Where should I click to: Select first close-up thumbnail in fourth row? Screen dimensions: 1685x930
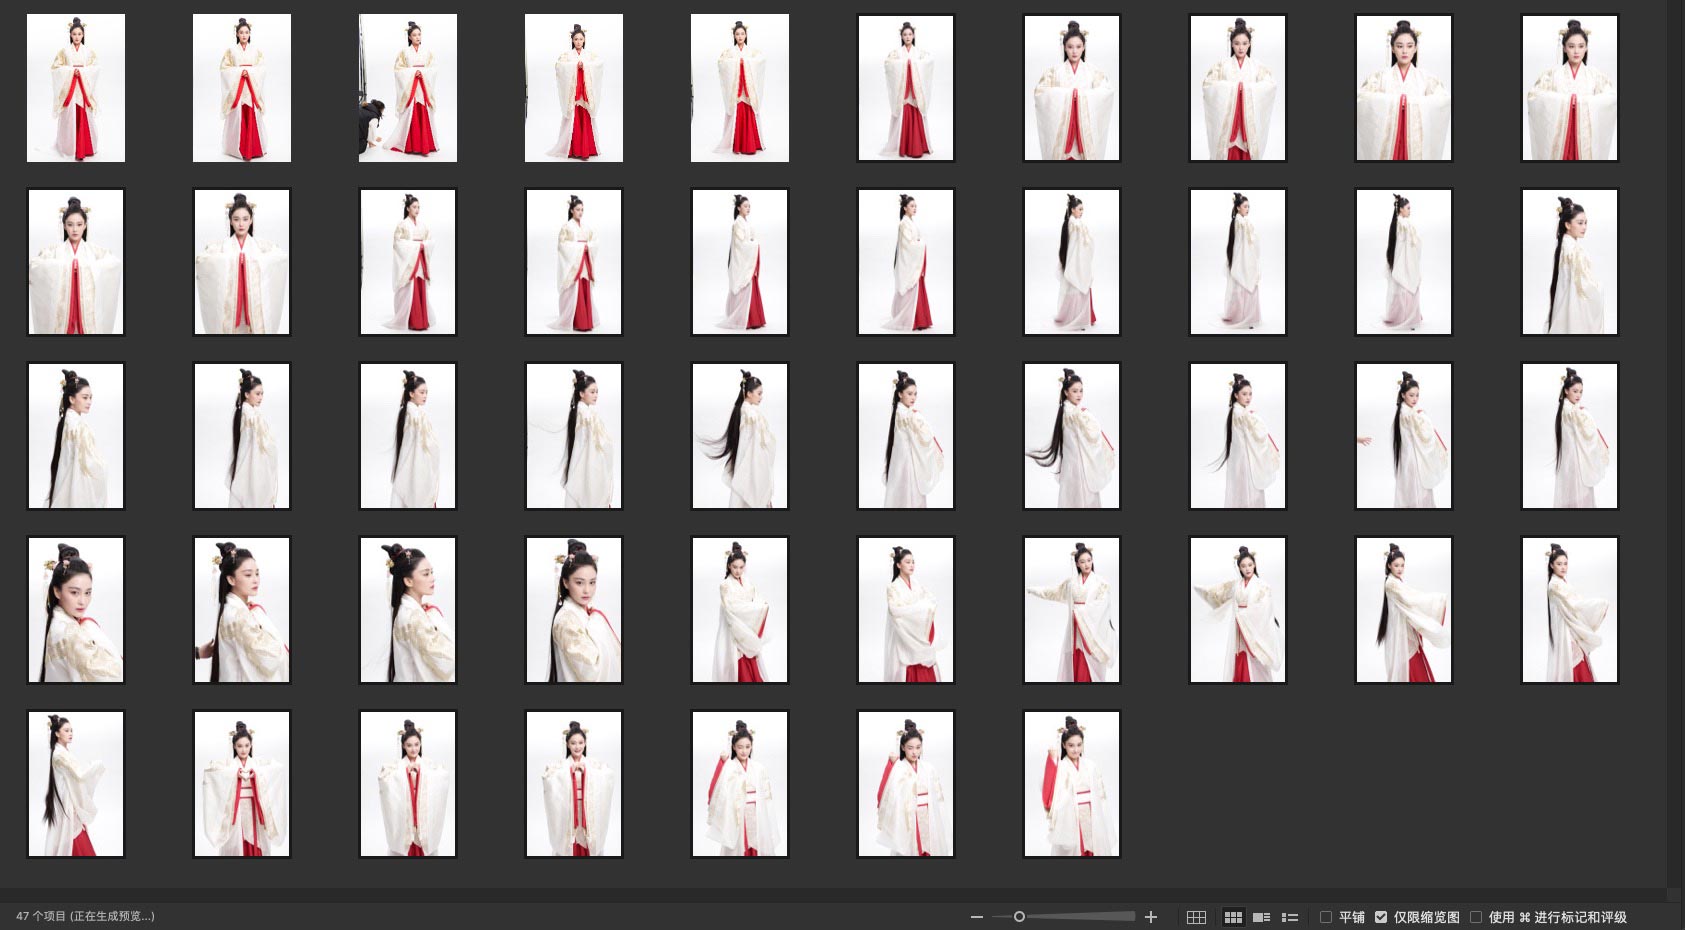click(x=76, y=610)
